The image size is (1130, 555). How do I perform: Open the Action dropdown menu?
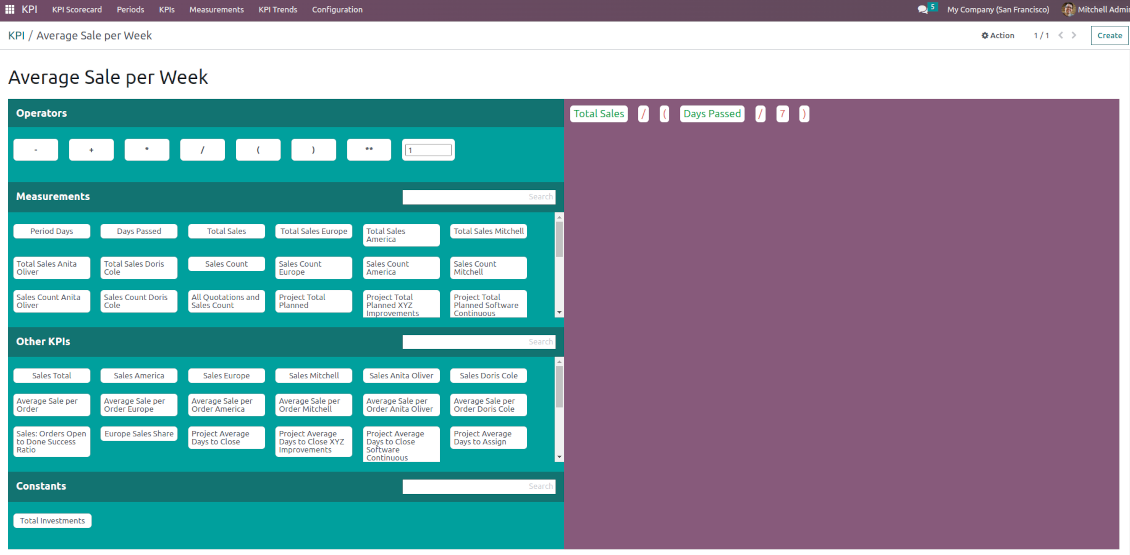pos(998,35)
